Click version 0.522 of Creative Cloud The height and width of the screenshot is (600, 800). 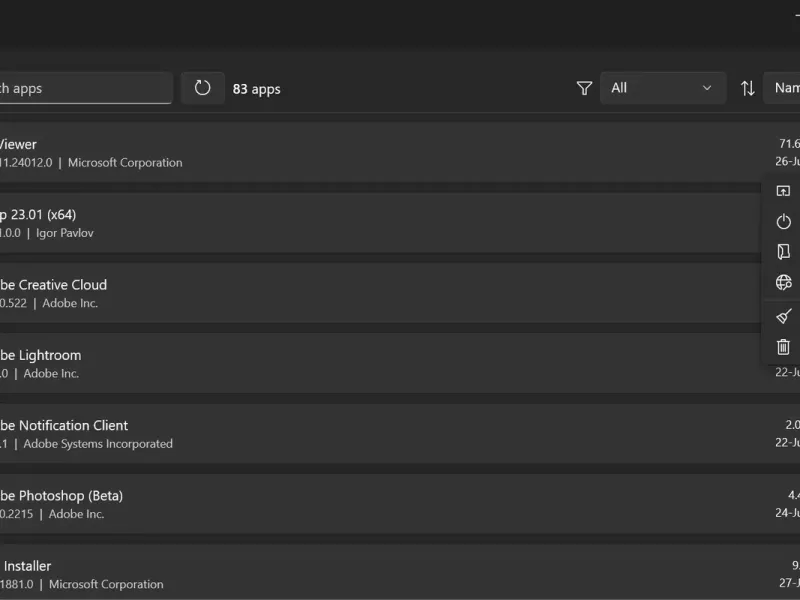pyautogui.click(x=13, y=303)
